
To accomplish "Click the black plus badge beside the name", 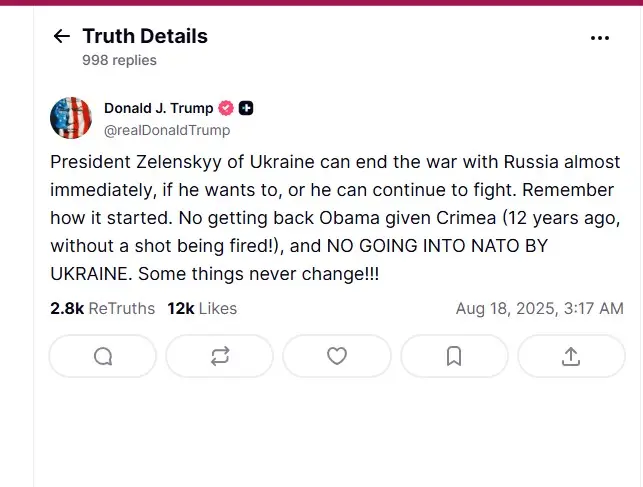I will pyautogui.click(x=246, y=109).
